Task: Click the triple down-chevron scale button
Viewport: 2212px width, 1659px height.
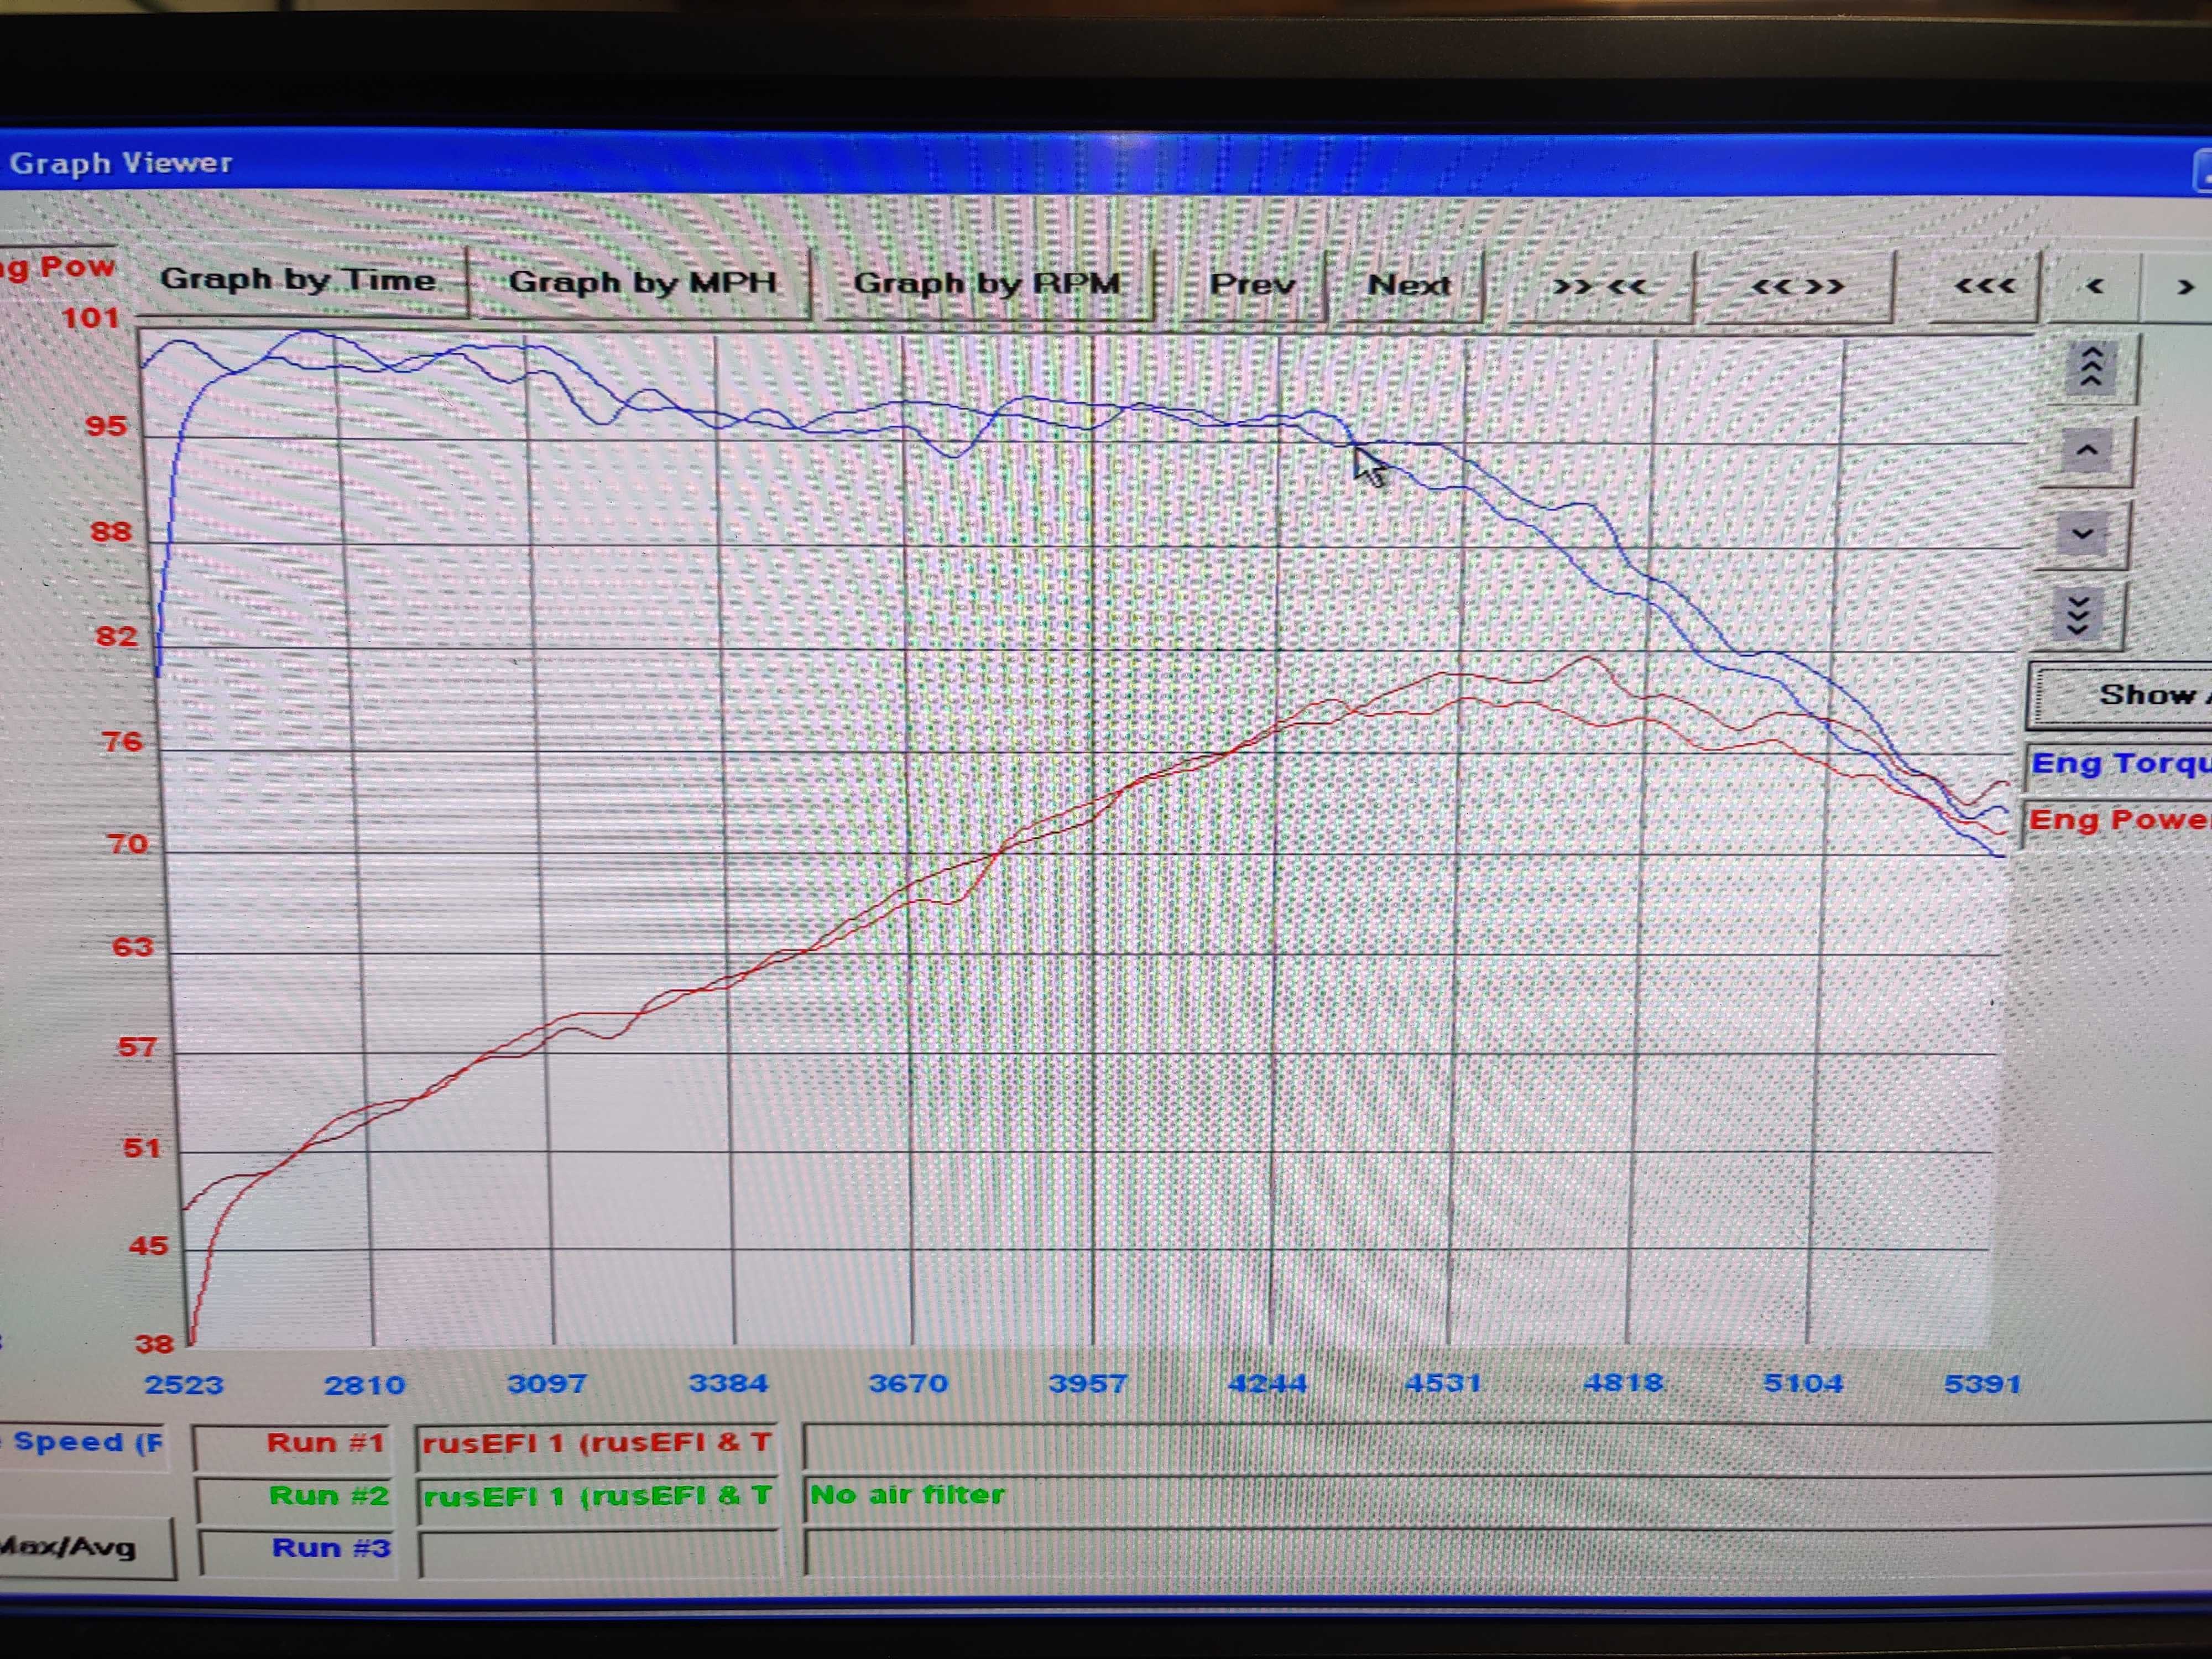Action: [2078, 616]
